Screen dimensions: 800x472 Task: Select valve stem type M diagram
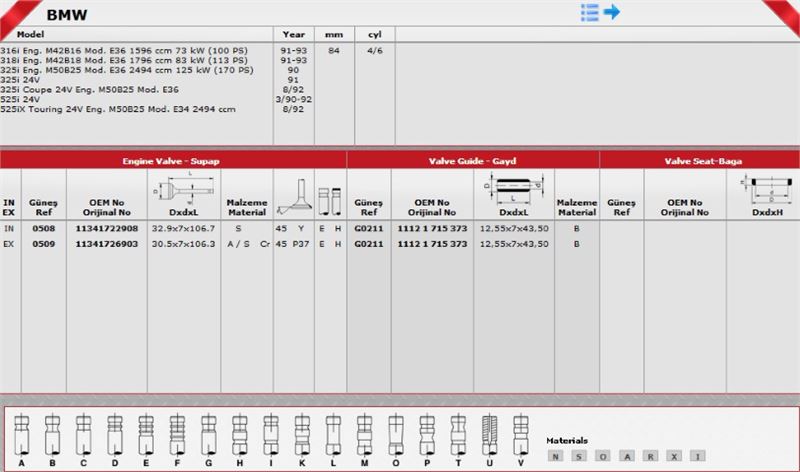point(364,435)
